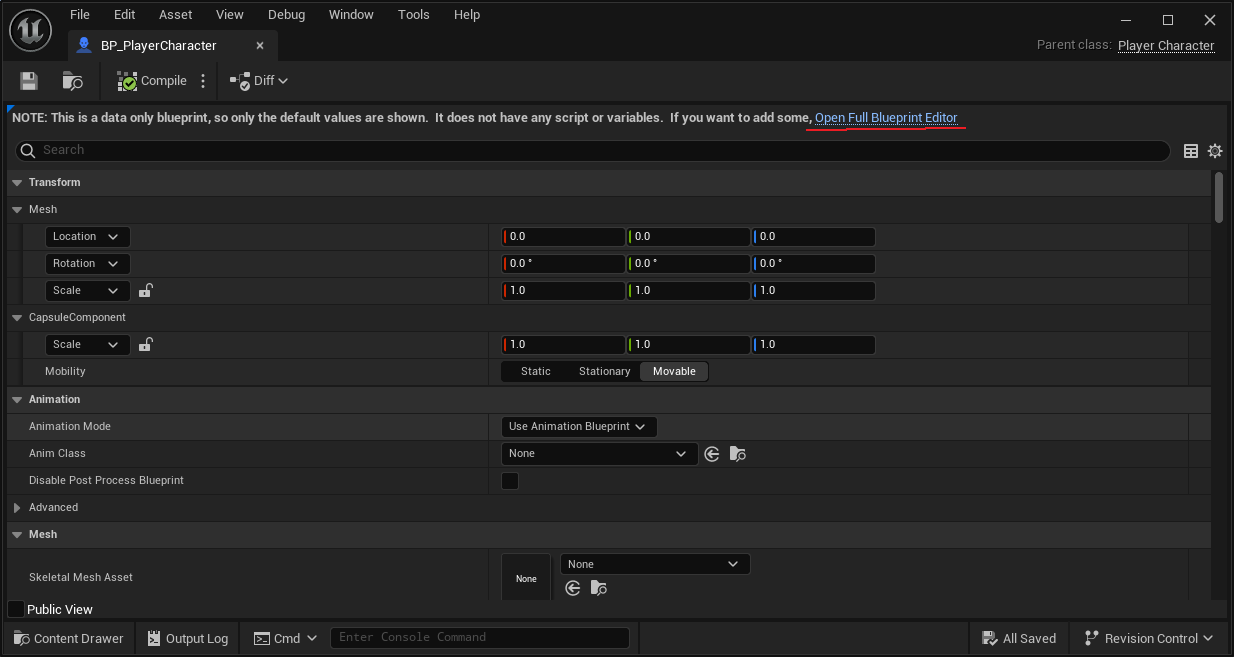This screenshot has height=657, width=1234.
Task: Toggle the CapsuleComponent Scale lock icon
Action: [x=145, y=344]
